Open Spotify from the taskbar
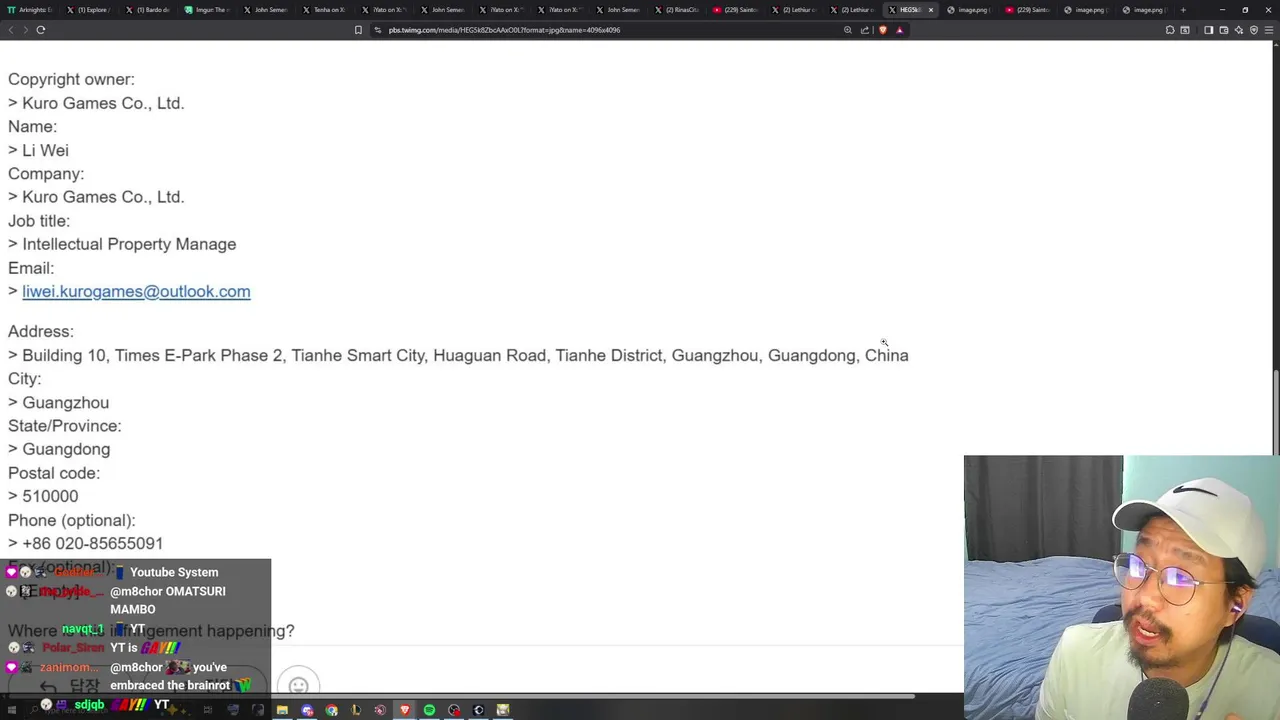 pyautogui.click(x=429, y=710)
